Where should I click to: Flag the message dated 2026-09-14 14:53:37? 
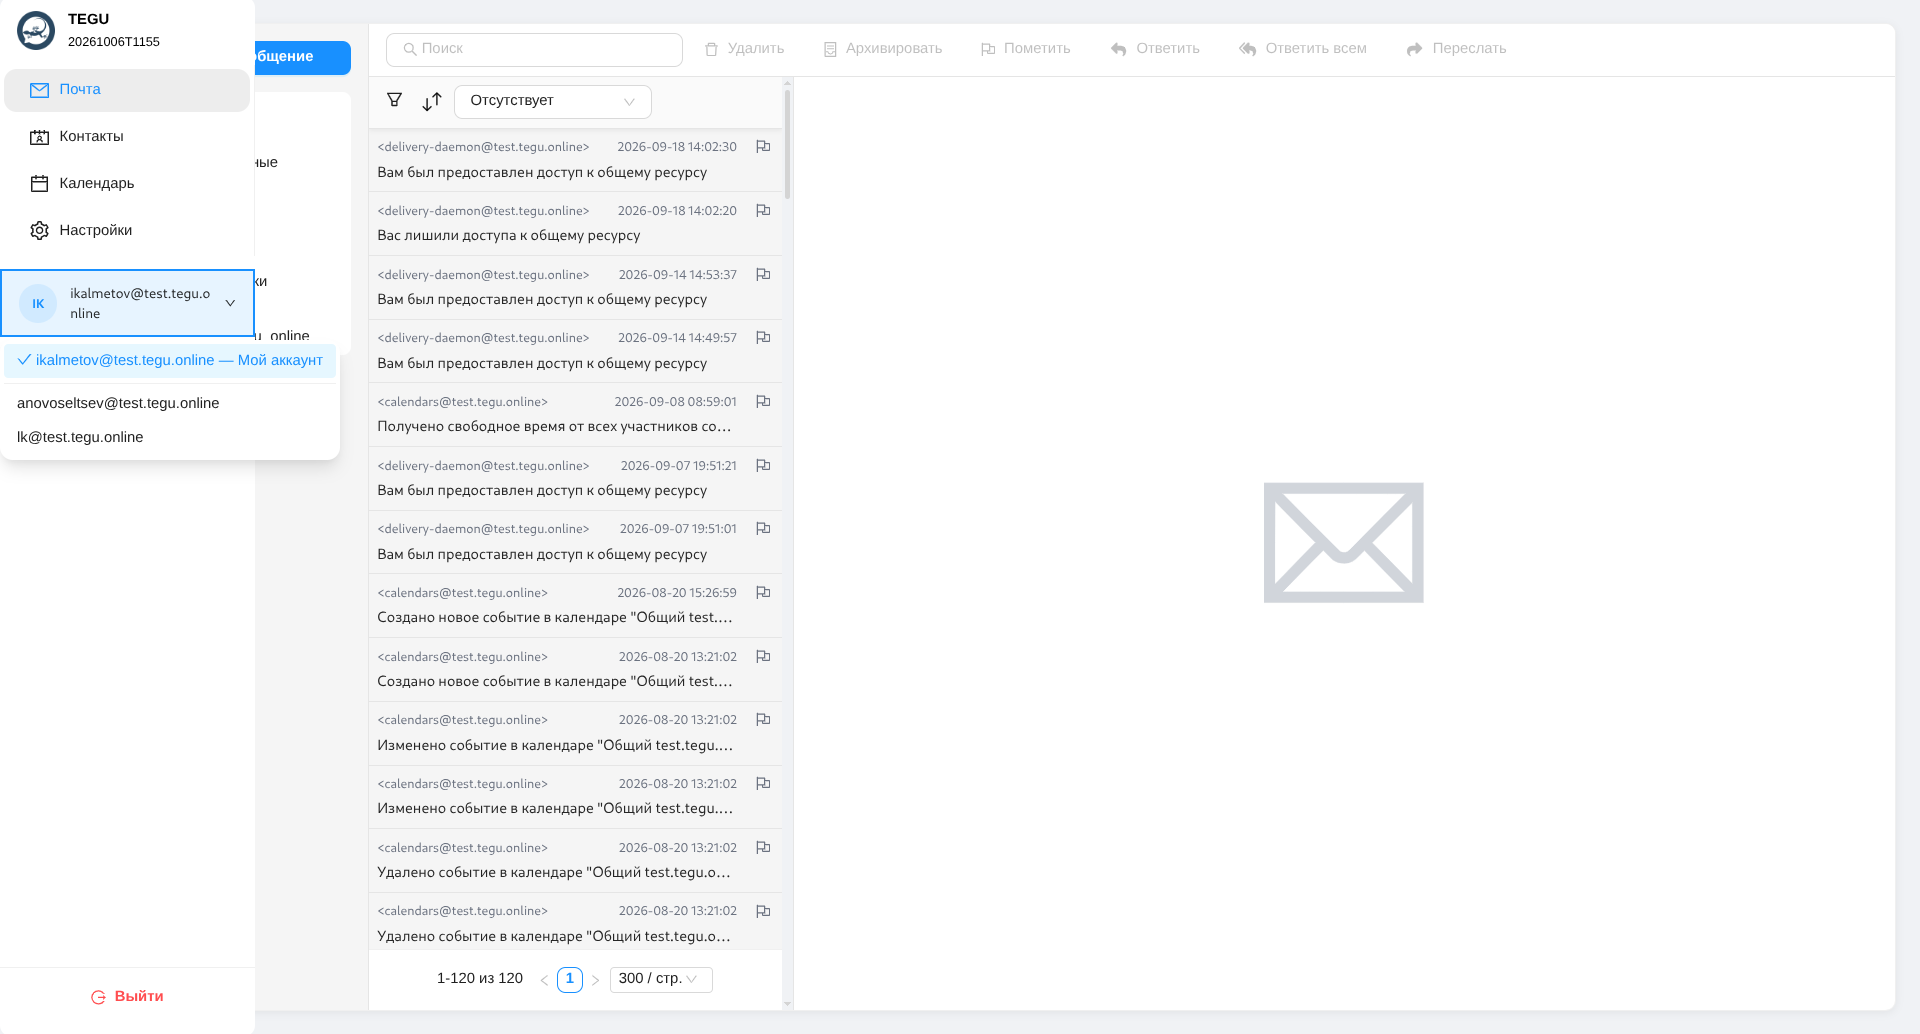[x=763, y=275]
